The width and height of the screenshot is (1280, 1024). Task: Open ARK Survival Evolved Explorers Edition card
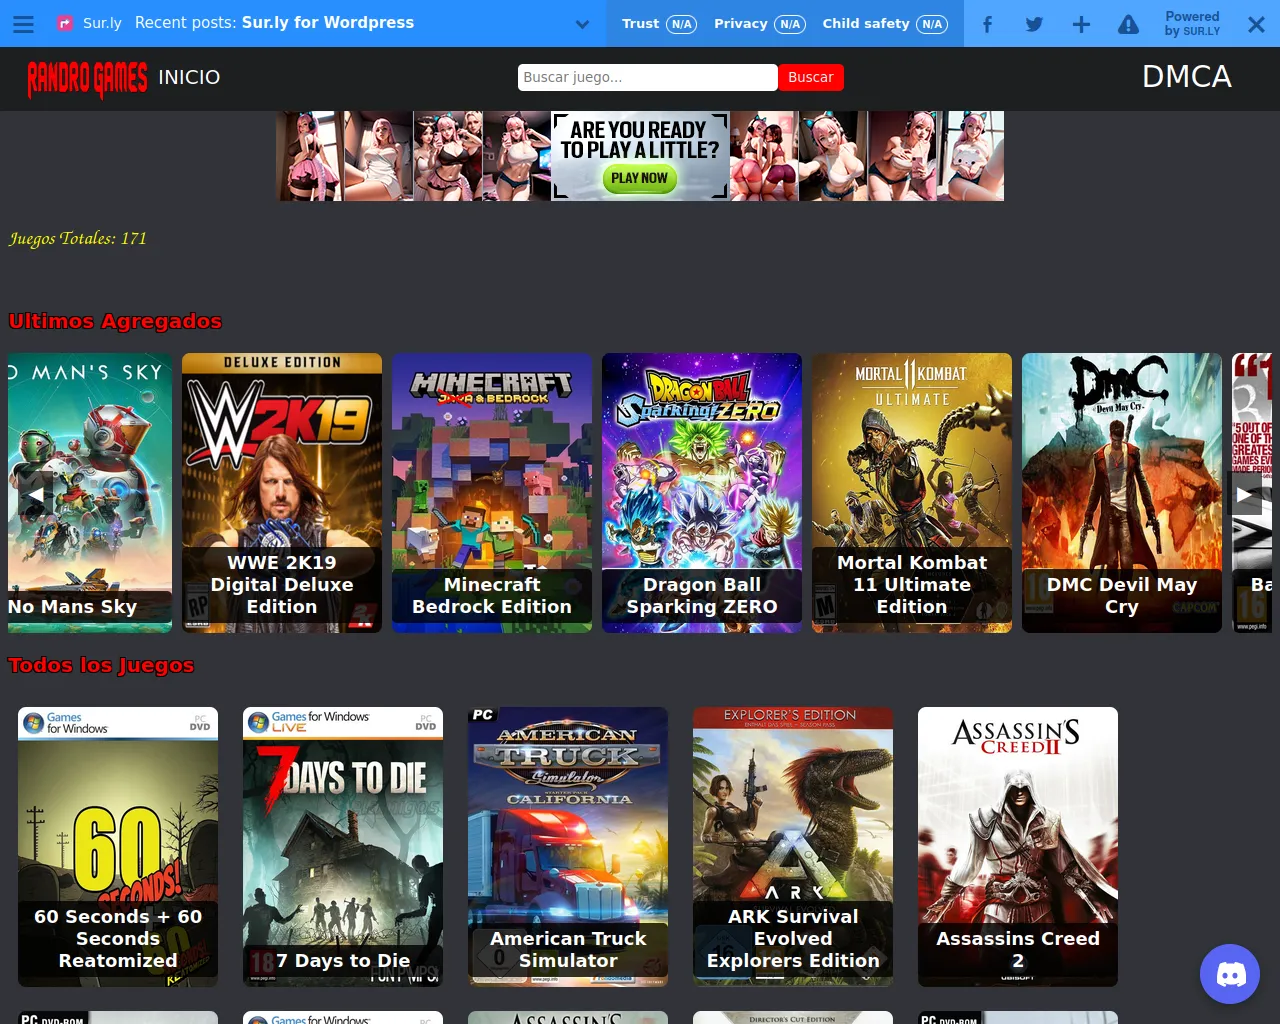tap(793, 847)
